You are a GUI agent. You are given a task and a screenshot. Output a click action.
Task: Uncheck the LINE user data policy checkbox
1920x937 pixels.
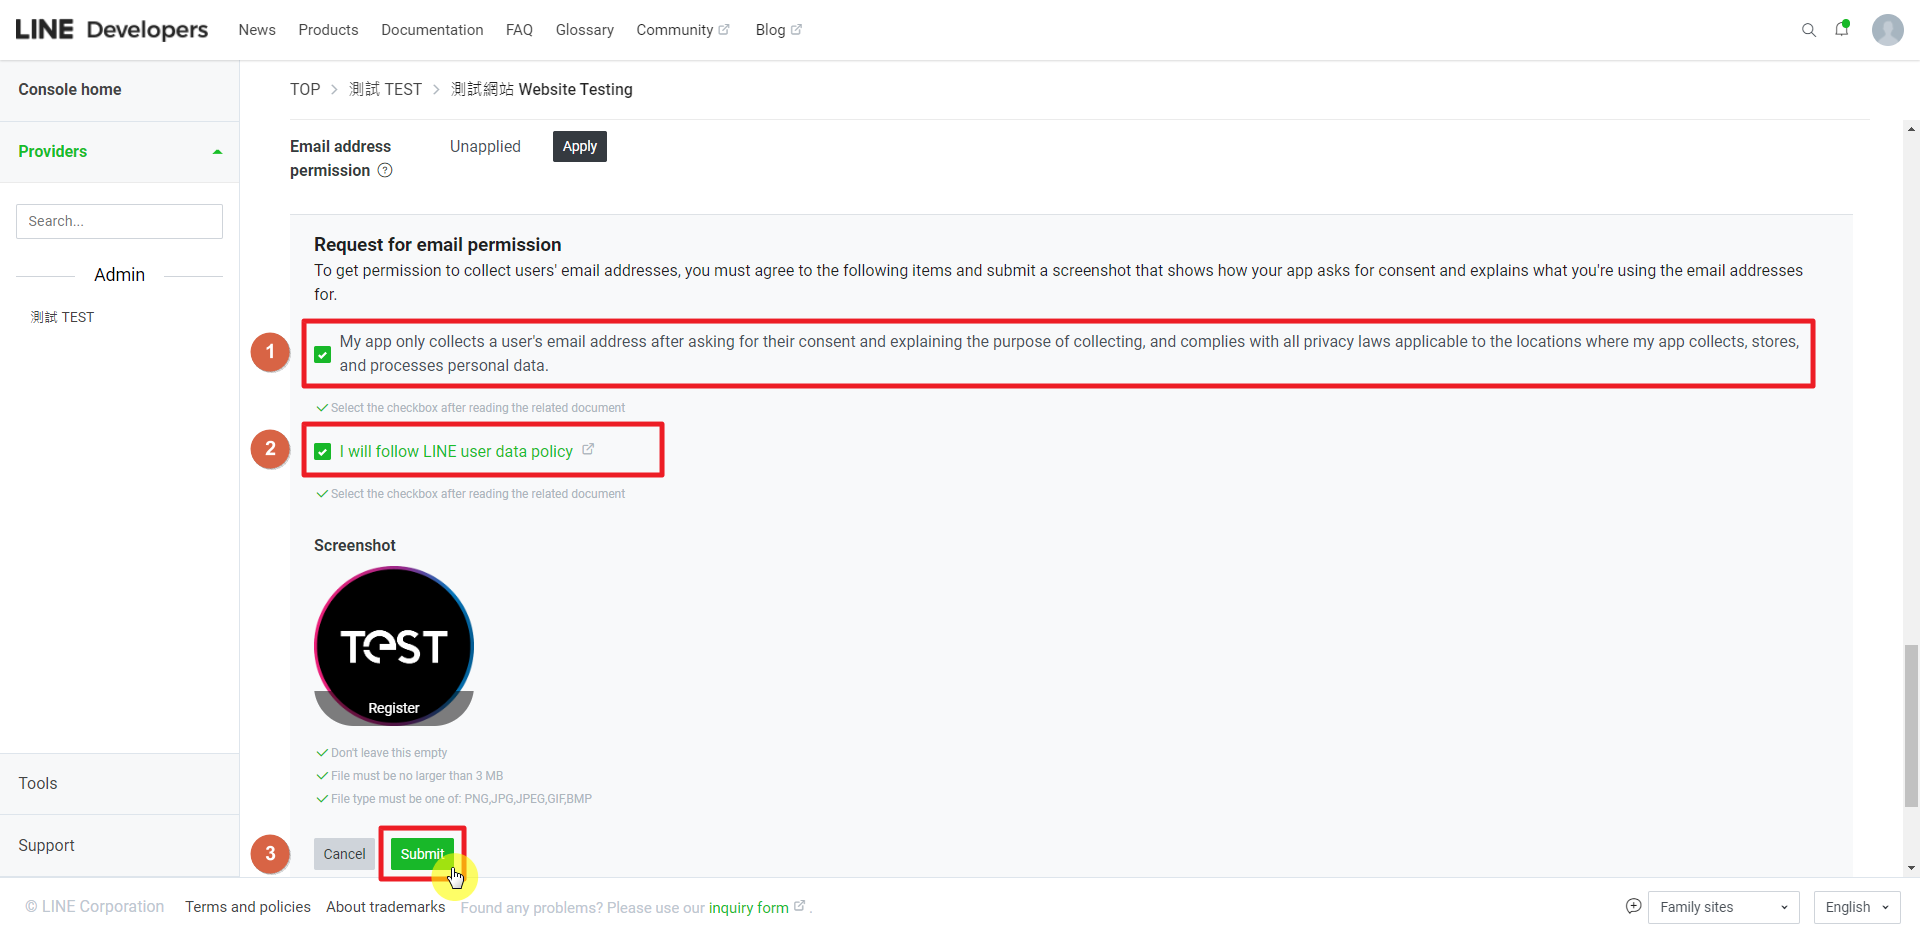click(323, 452)
